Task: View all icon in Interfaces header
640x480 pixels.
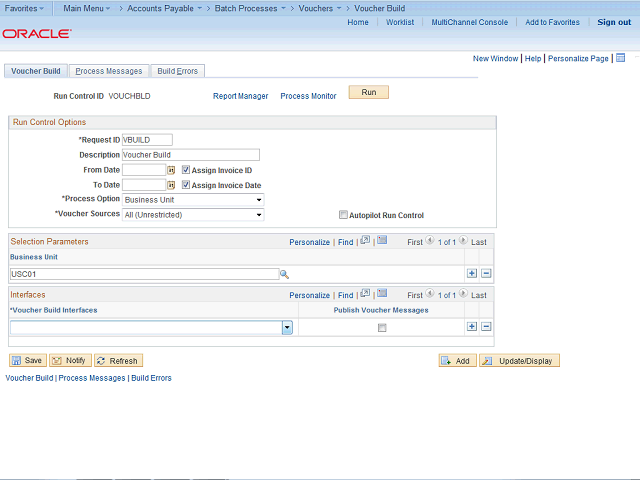Action: tap(365, 293)
